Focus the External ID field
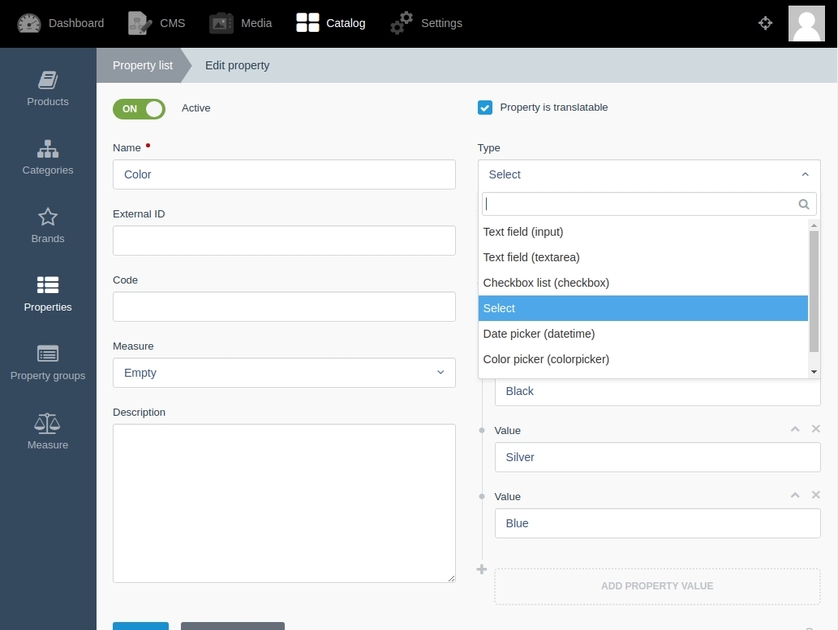838x630 pixels. tap(284, 240)
